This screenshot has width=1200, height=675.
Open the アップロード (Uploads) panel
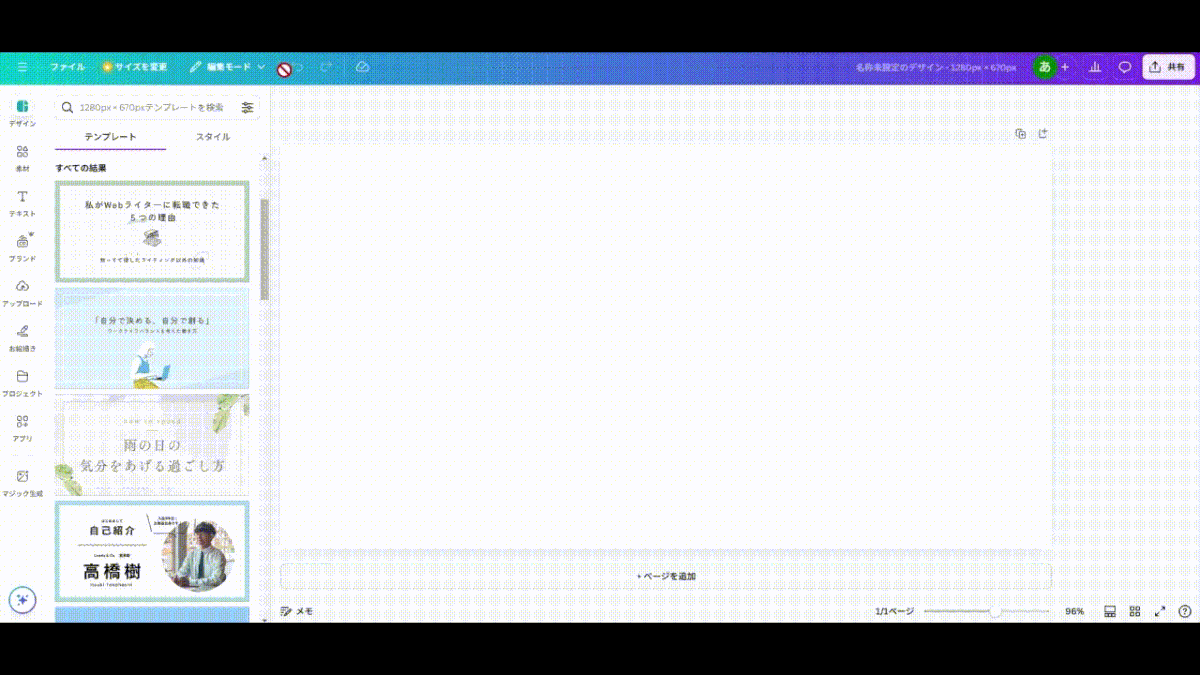22,291
